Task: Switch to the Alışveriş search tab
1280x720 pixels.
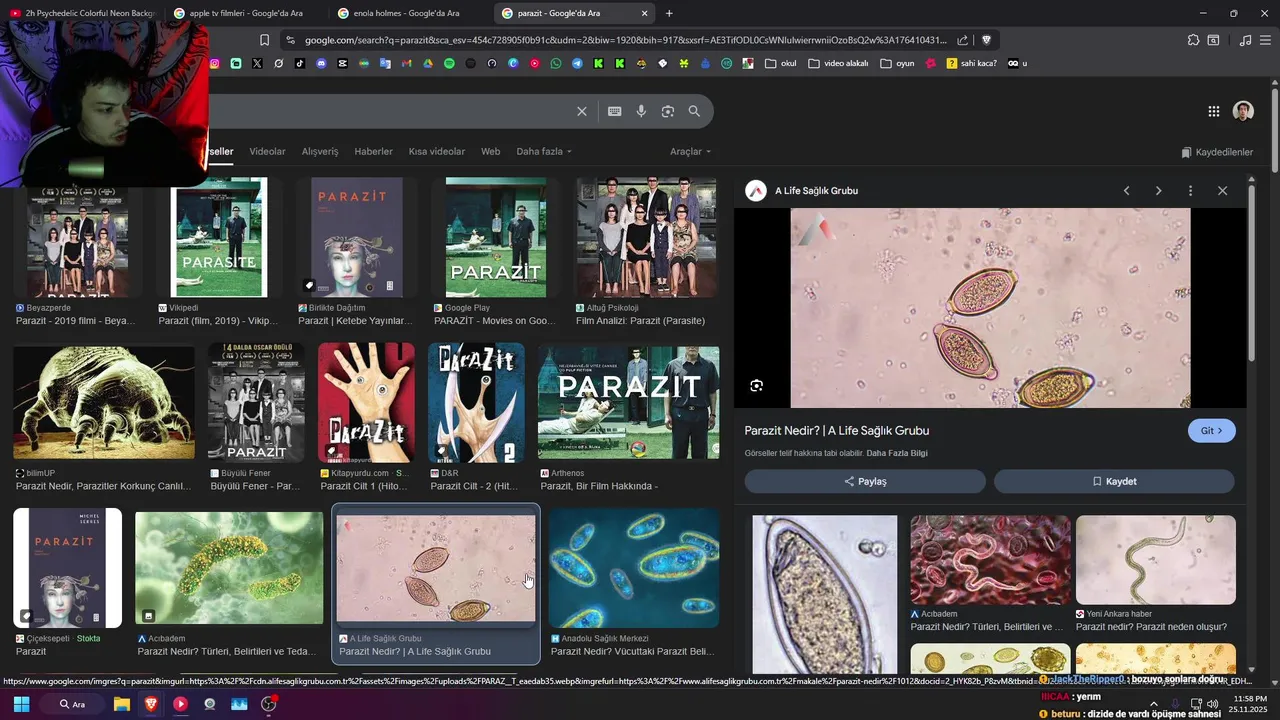Action: [320, 151]
